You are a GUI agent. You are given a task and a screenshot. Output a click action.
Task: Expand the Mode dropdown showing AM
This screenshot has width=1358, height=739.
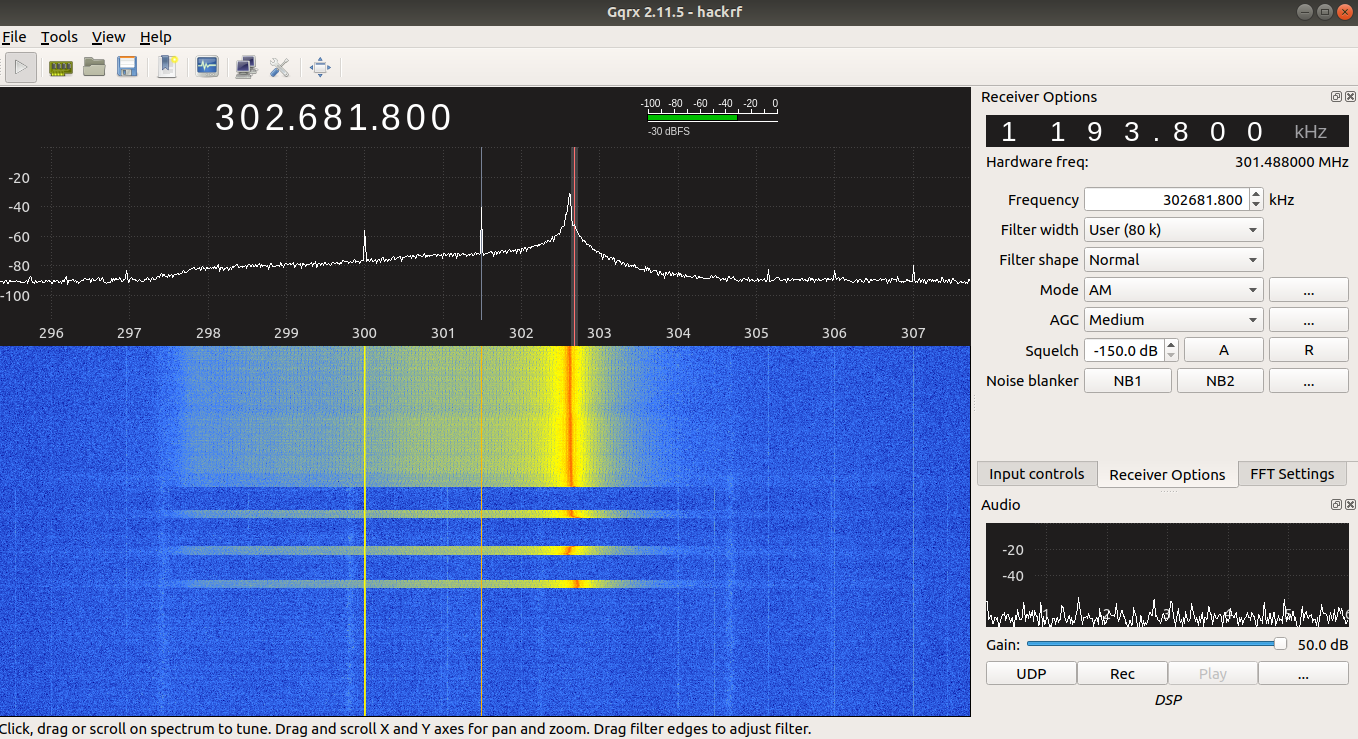point(1173,290)
